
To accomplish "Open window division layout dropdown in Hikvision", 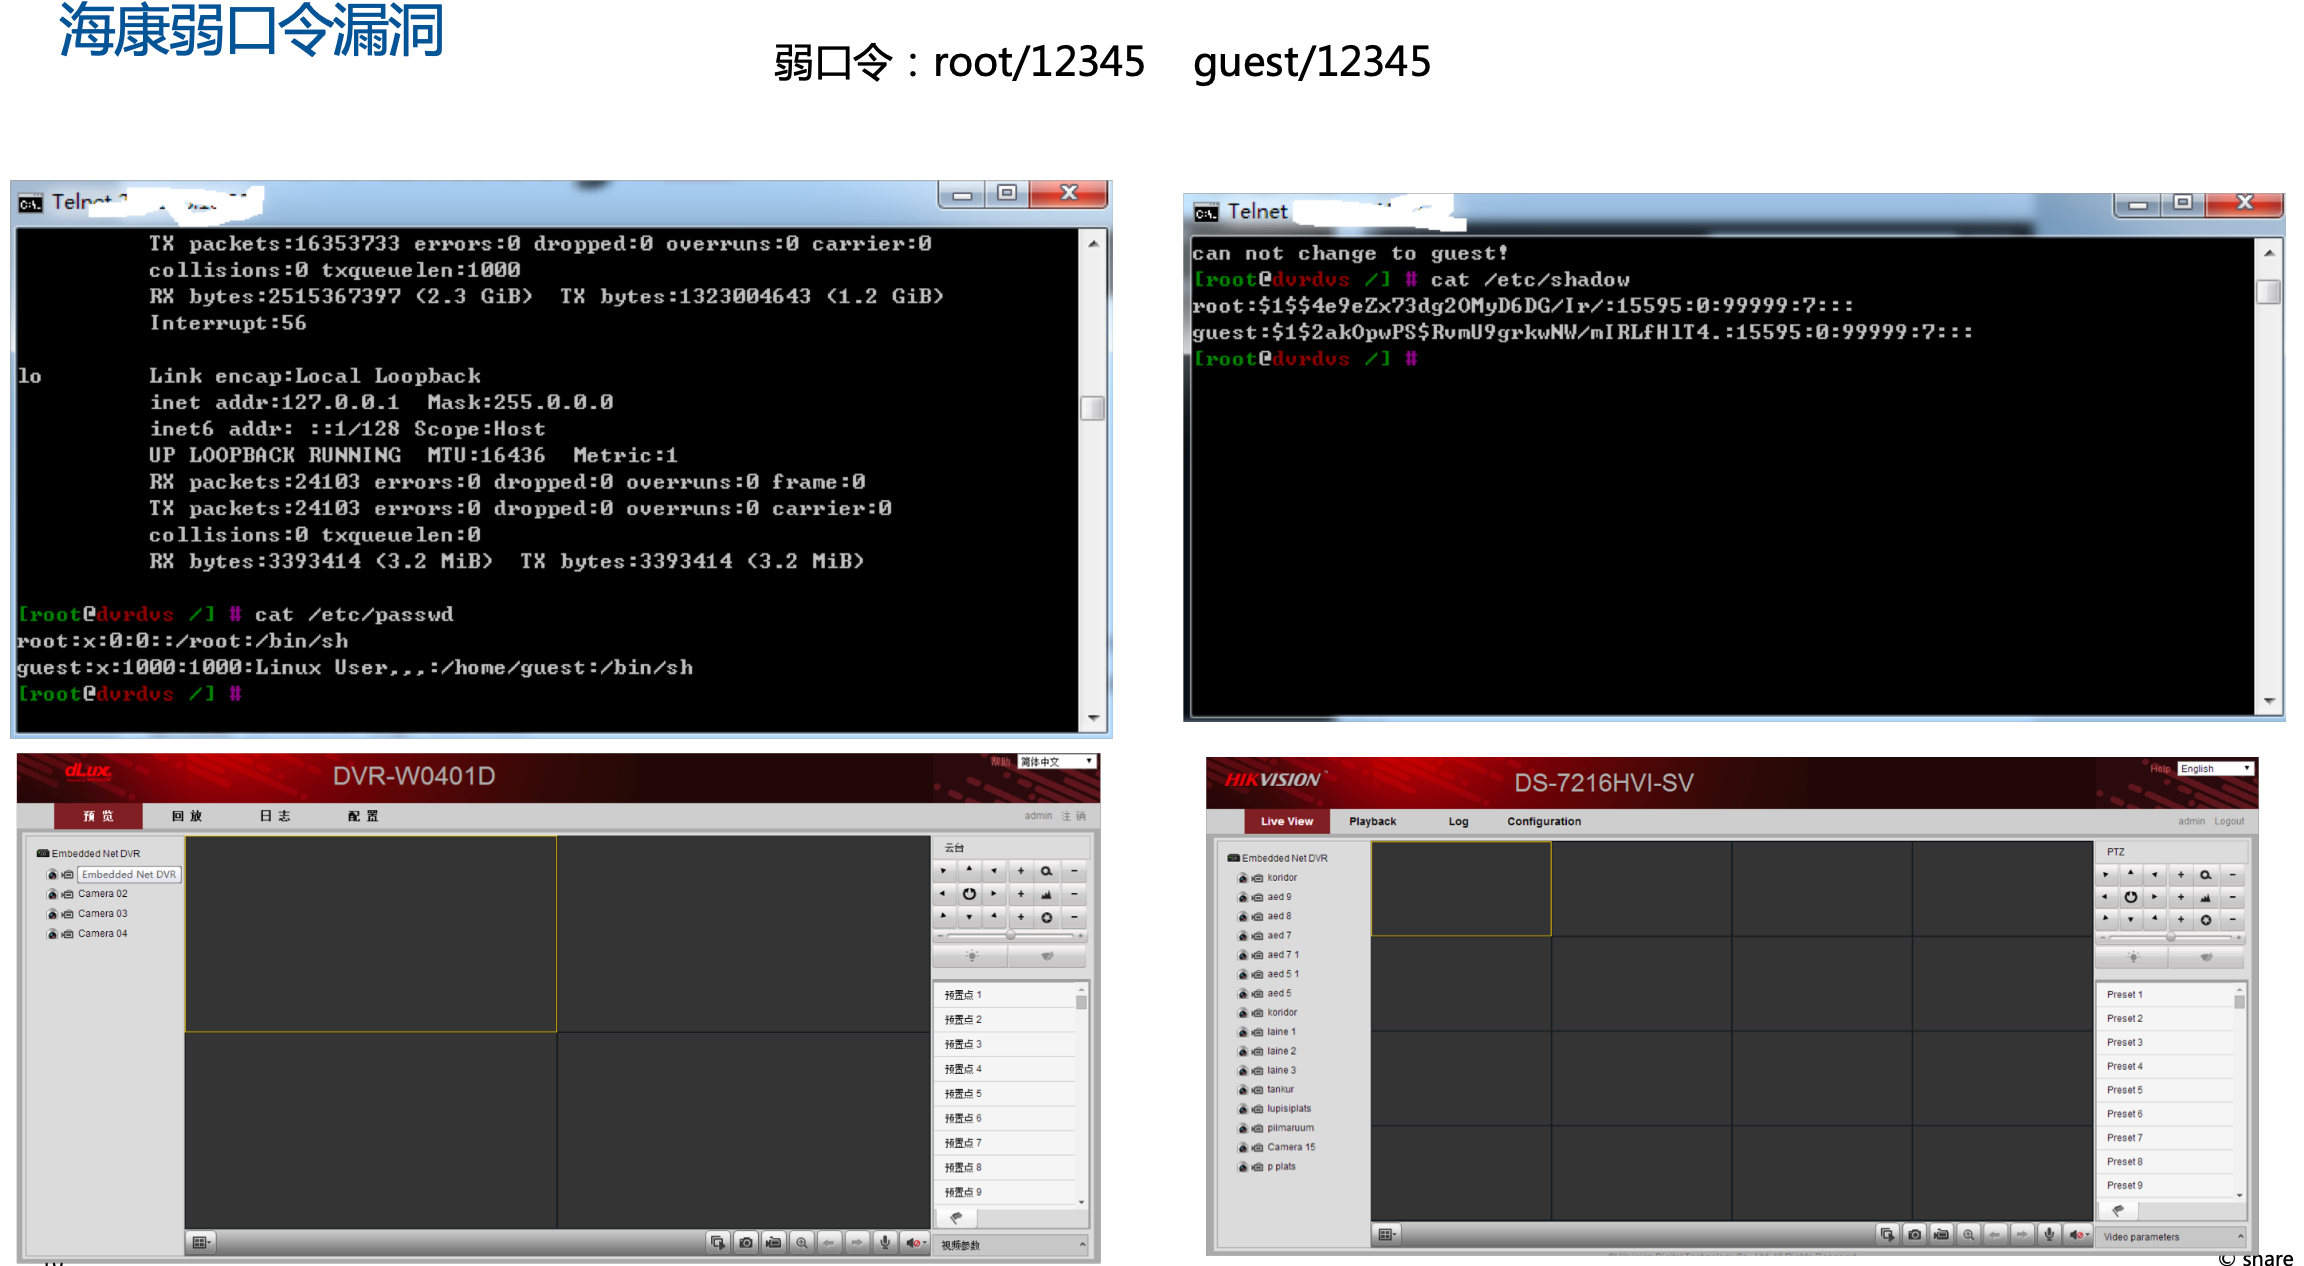I will click(x=1386, y=1235).
